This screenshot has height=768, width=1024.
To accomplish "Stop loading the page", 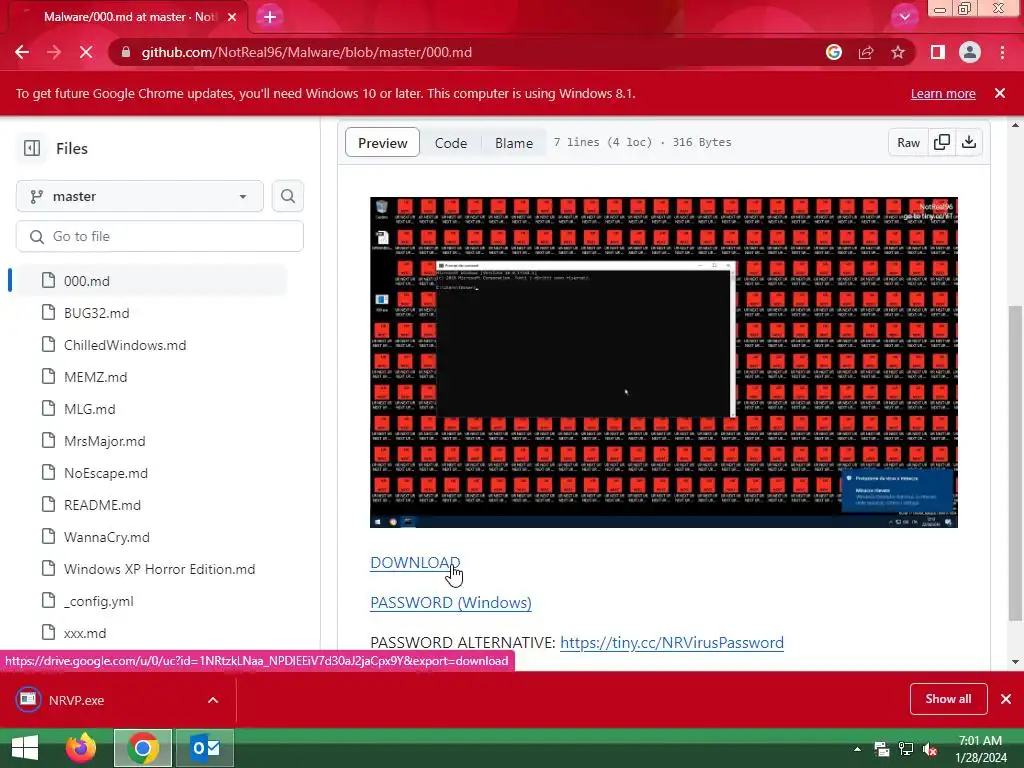I will [86, 52].
